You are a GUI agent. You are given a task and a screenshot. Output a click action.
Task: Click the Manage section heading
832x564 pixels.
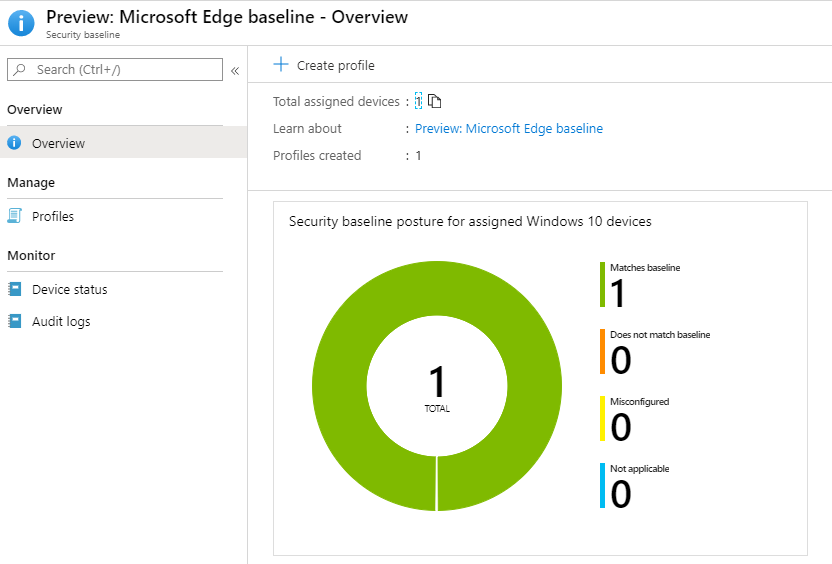[31, 183]
